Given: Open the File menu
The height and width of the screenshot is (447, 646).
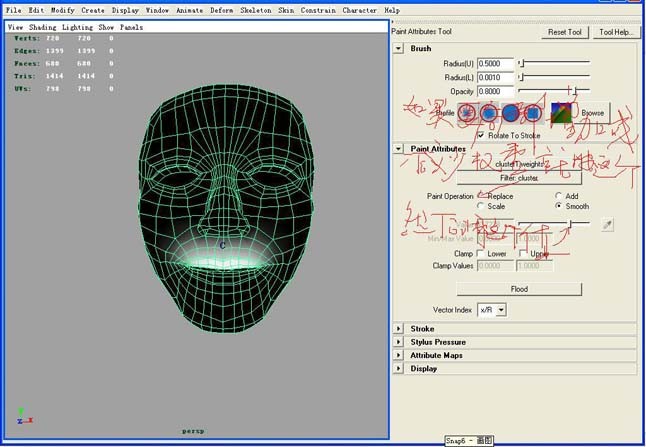Looking at the screenshot, I should (x=14, y=10).
